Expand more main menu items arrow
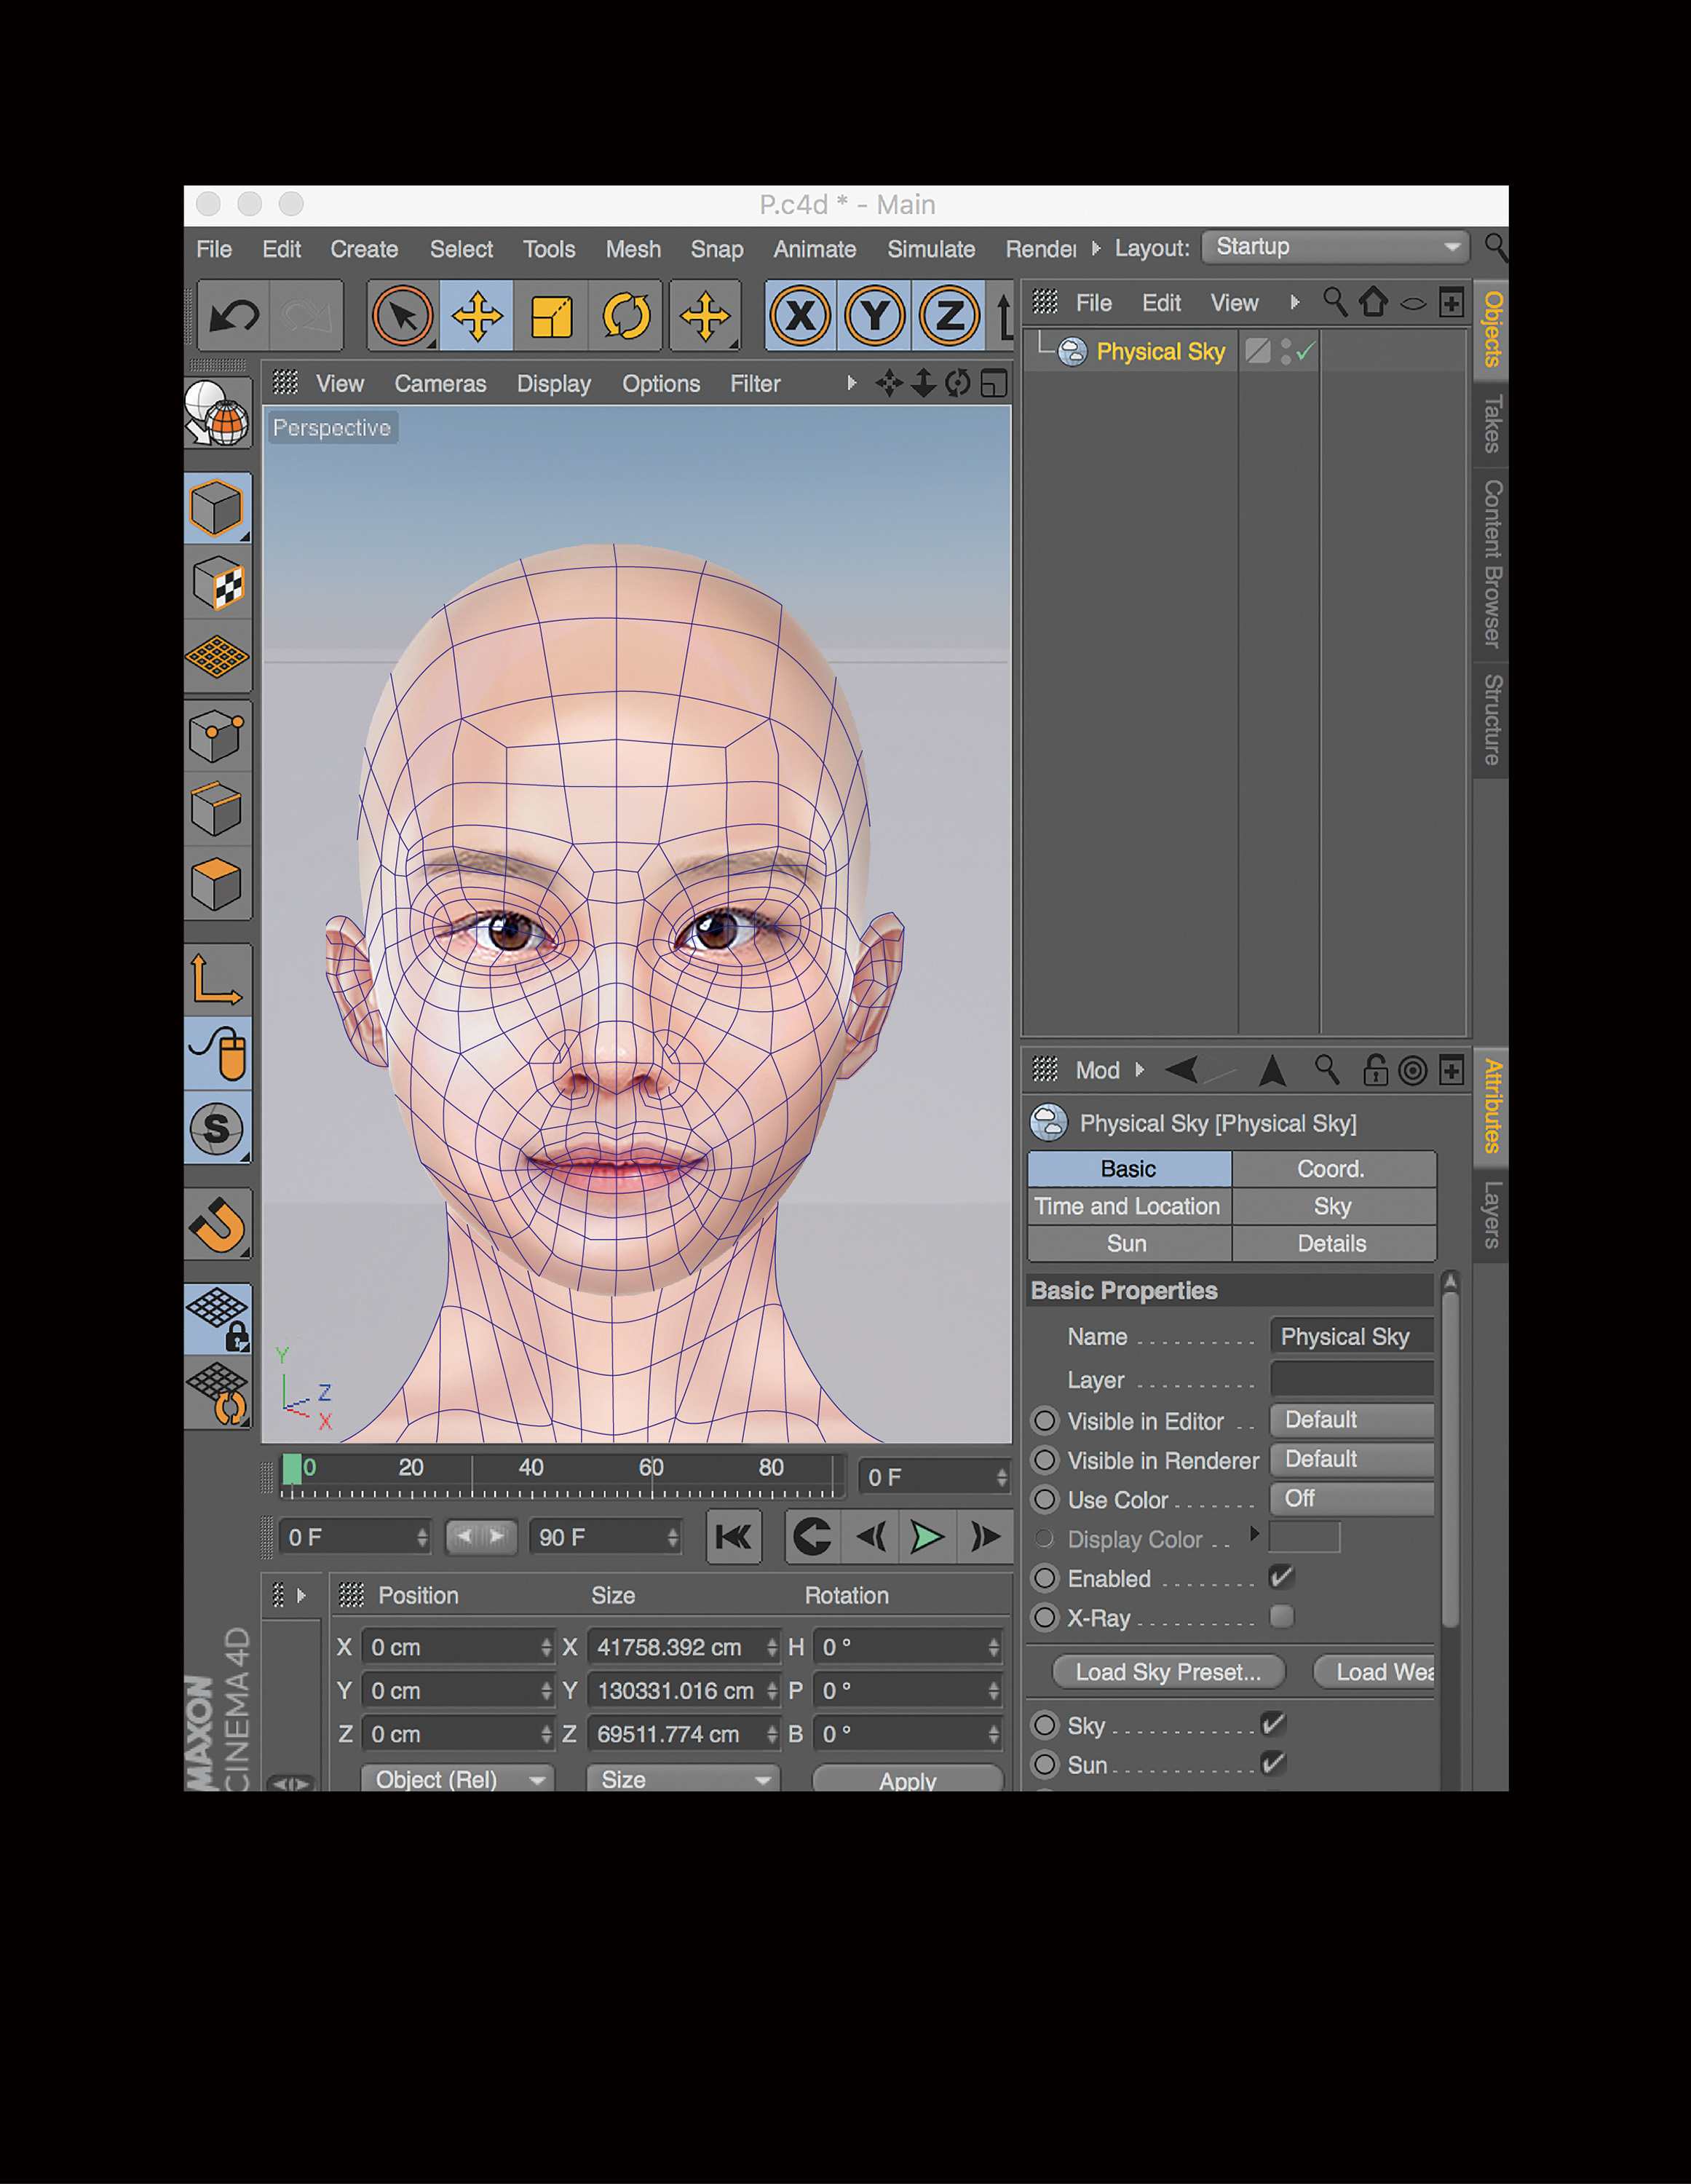1691x2184 pixels. pos(1095,248)
